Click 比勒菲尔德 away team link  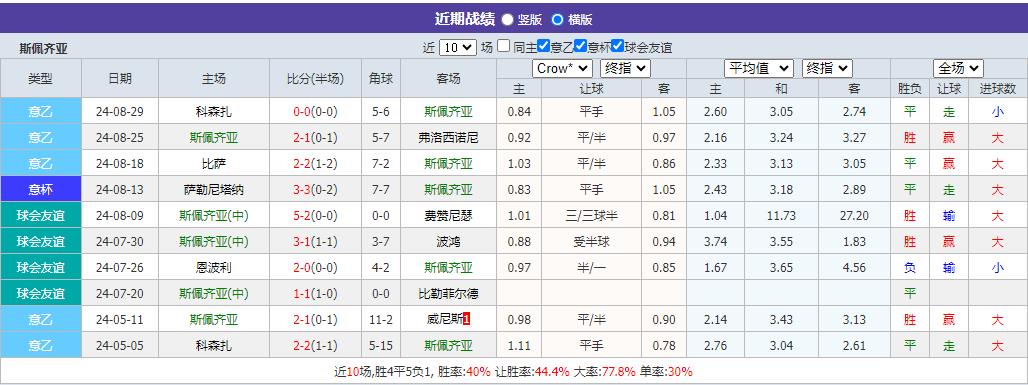coord(448,294)
